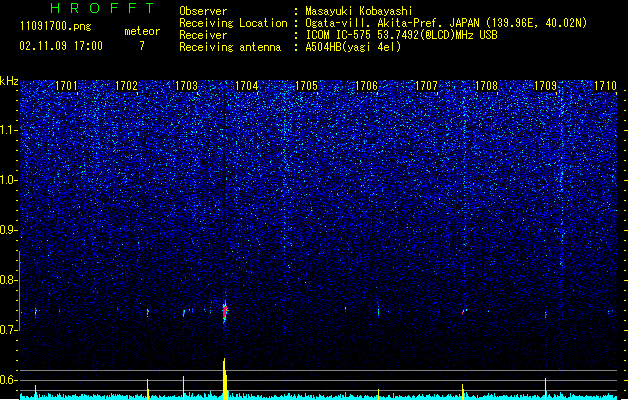Click the 0.7 kHz axis label
This screenshot has height=400, width=629.
click(9, 330)
